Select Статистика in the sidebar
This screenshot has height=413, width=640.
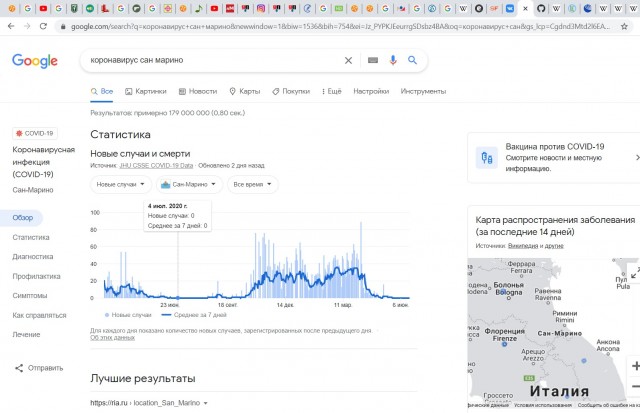31,237
